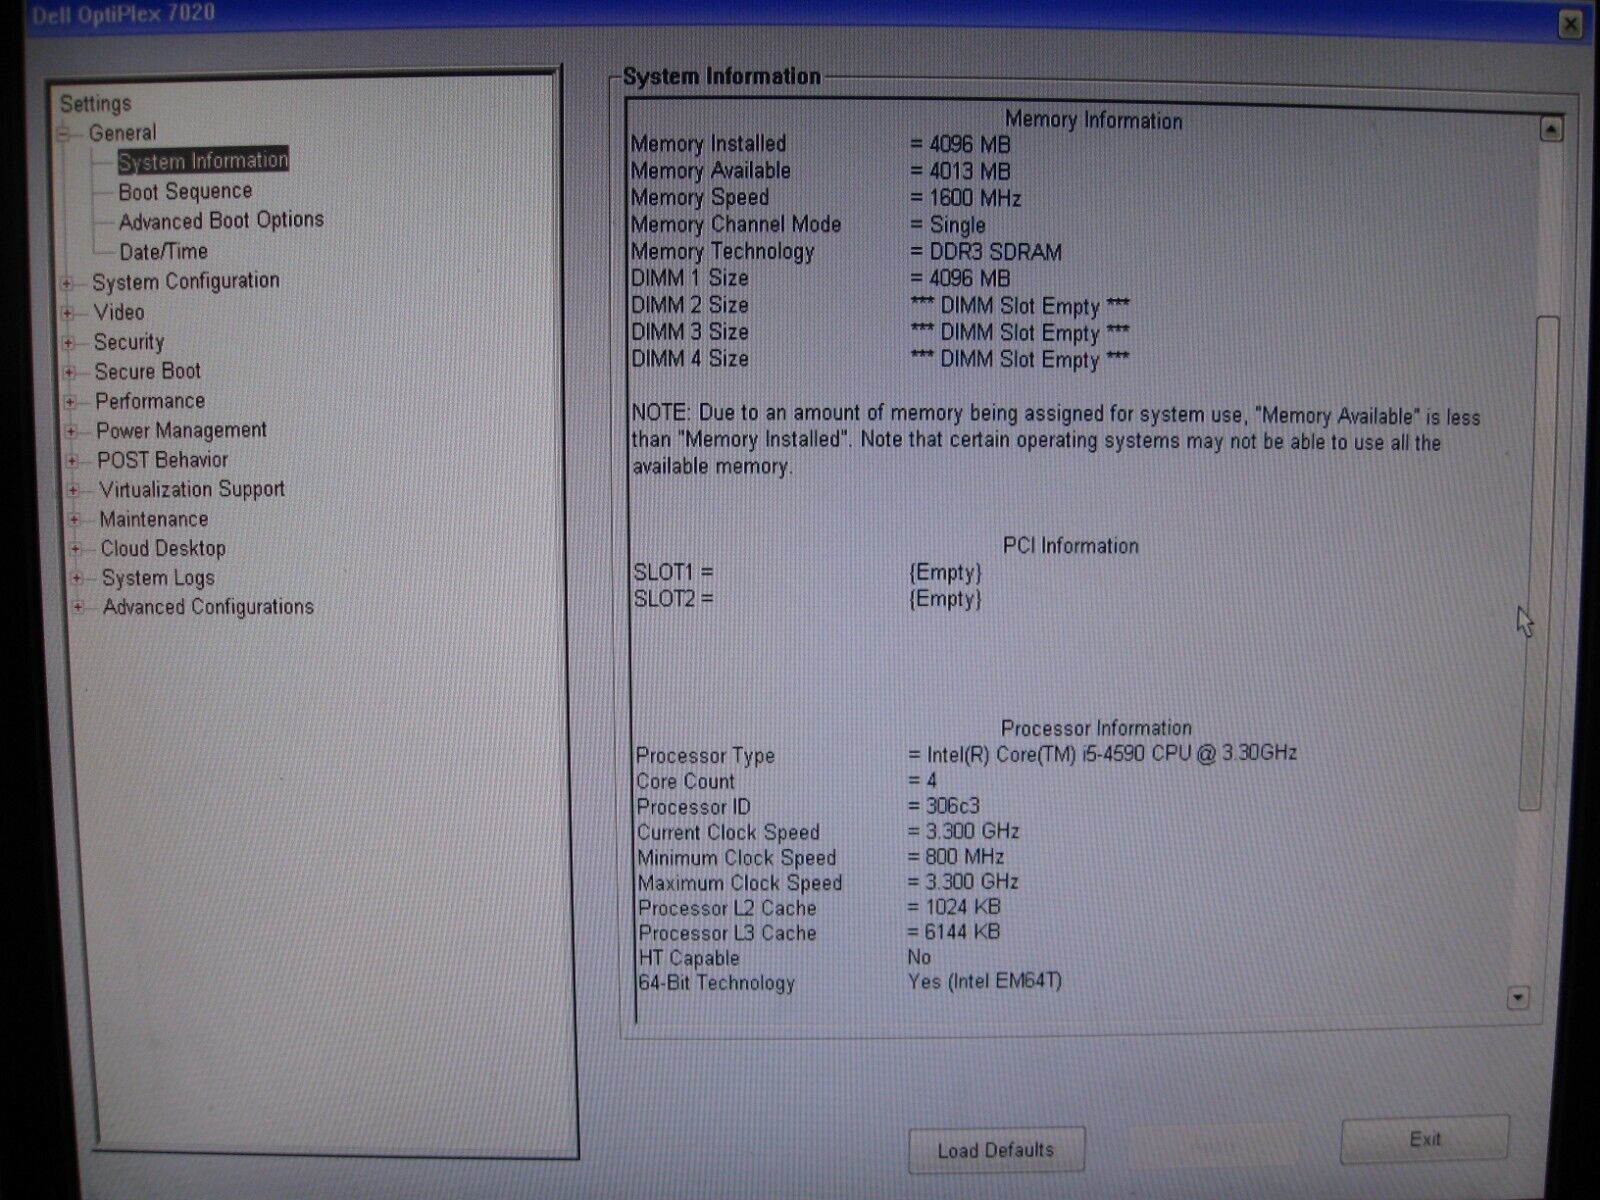Select POST Behavior category label

point(163,460)
